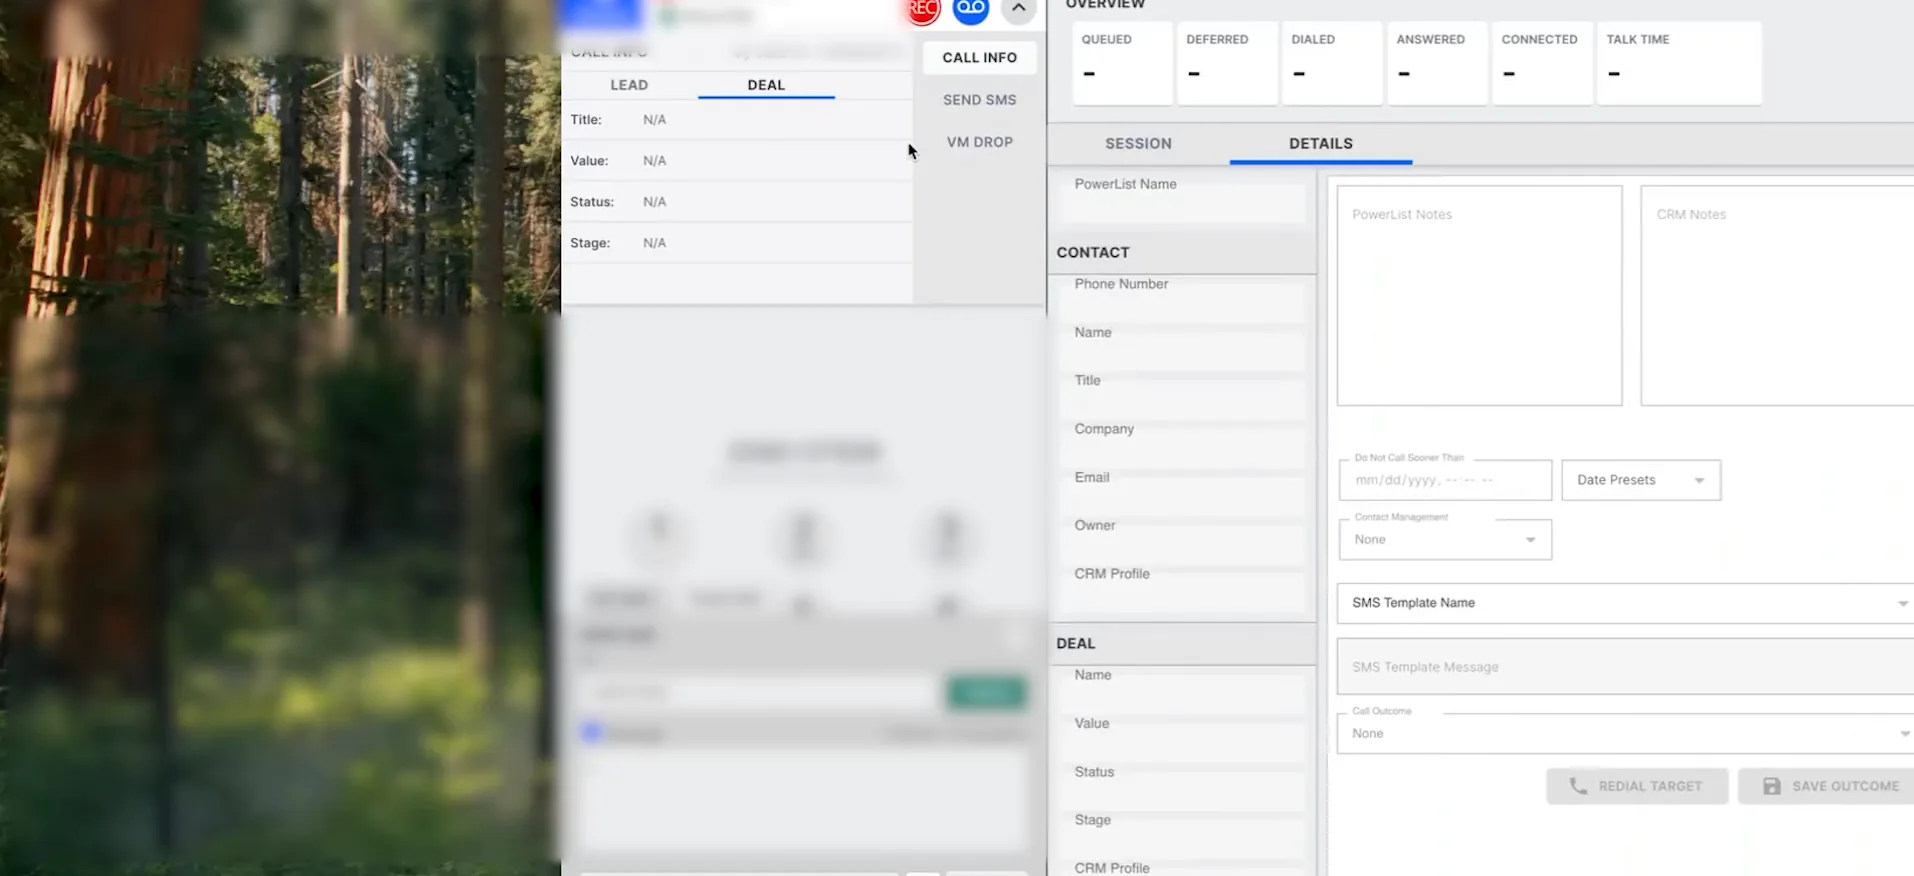Screen dimensions: 1914x876
Task: Click the ANSWERED overview card
Action: click(1437, 63)
